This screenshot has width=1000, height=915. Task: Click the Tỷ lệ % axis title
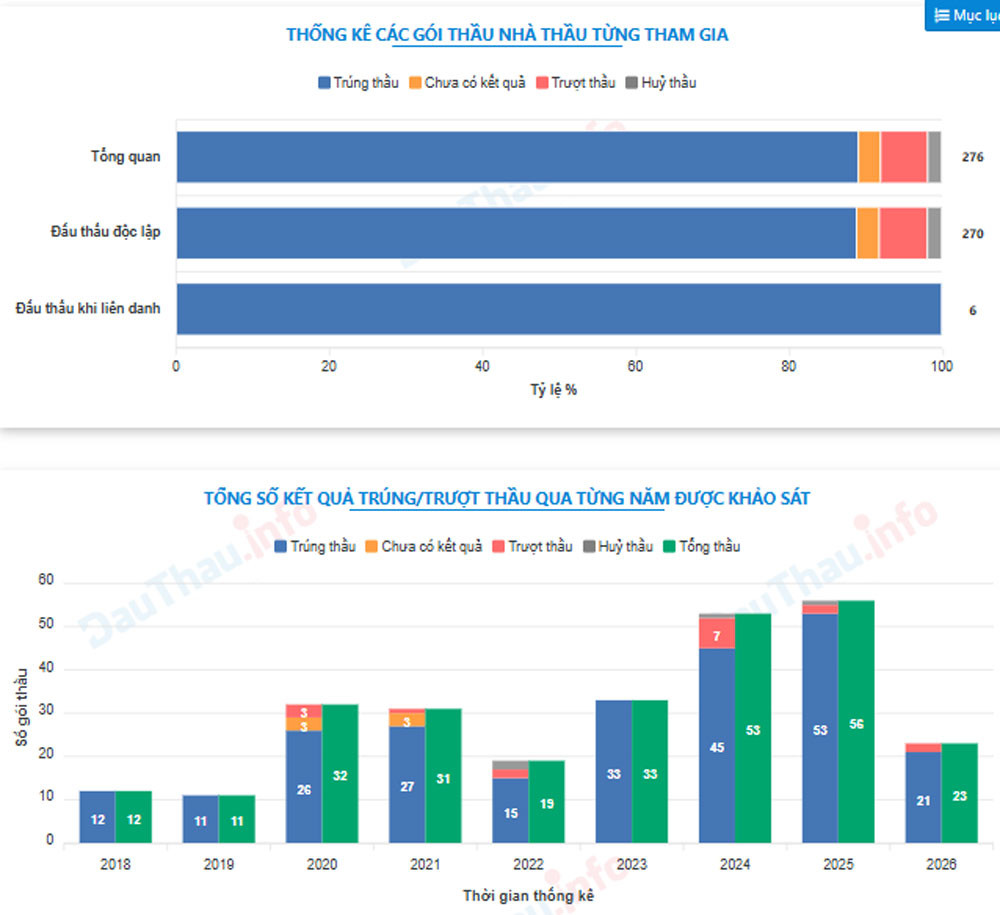554,390
